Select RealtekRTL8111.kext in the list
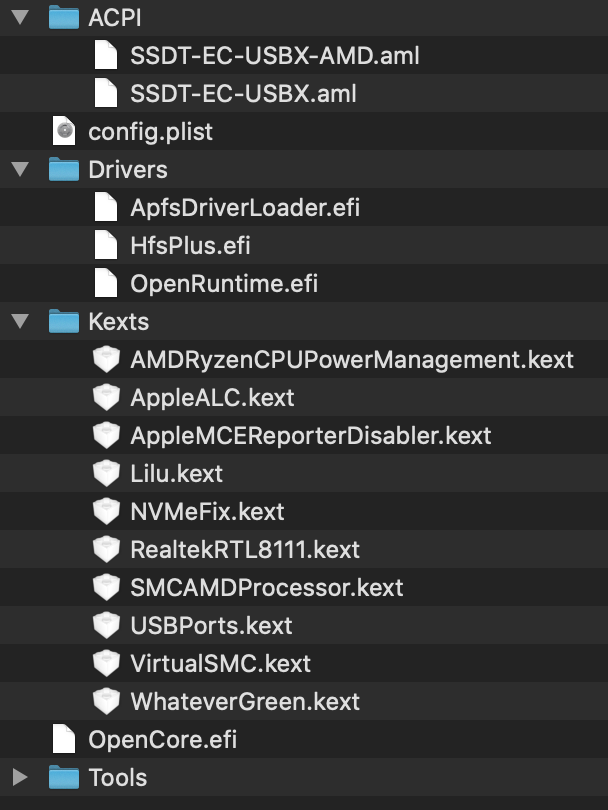 pos(245,549)
